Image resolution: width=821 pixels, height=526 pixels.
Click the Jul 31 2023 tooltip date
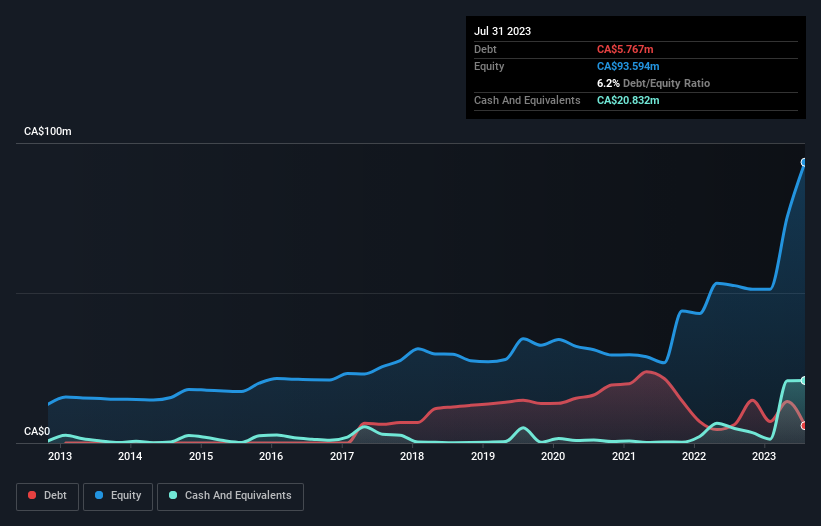click(x=502, y=31)
